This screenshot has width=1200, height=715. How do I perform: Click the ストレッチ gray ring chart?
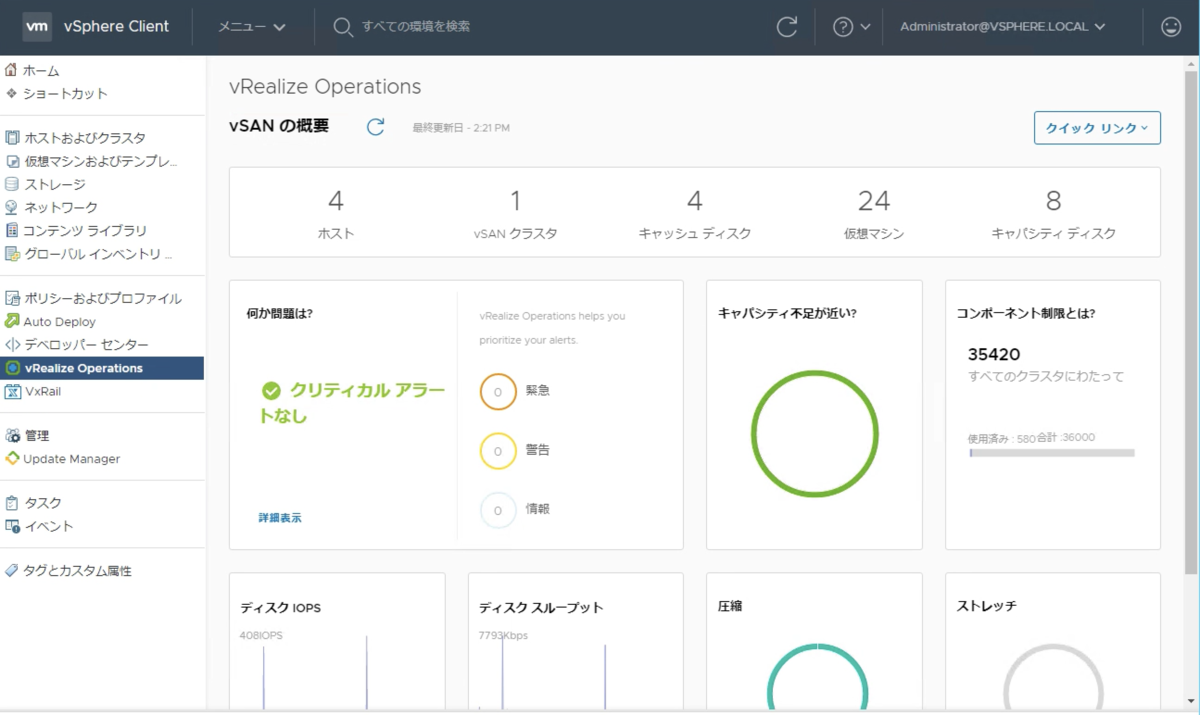point(1053,677)
